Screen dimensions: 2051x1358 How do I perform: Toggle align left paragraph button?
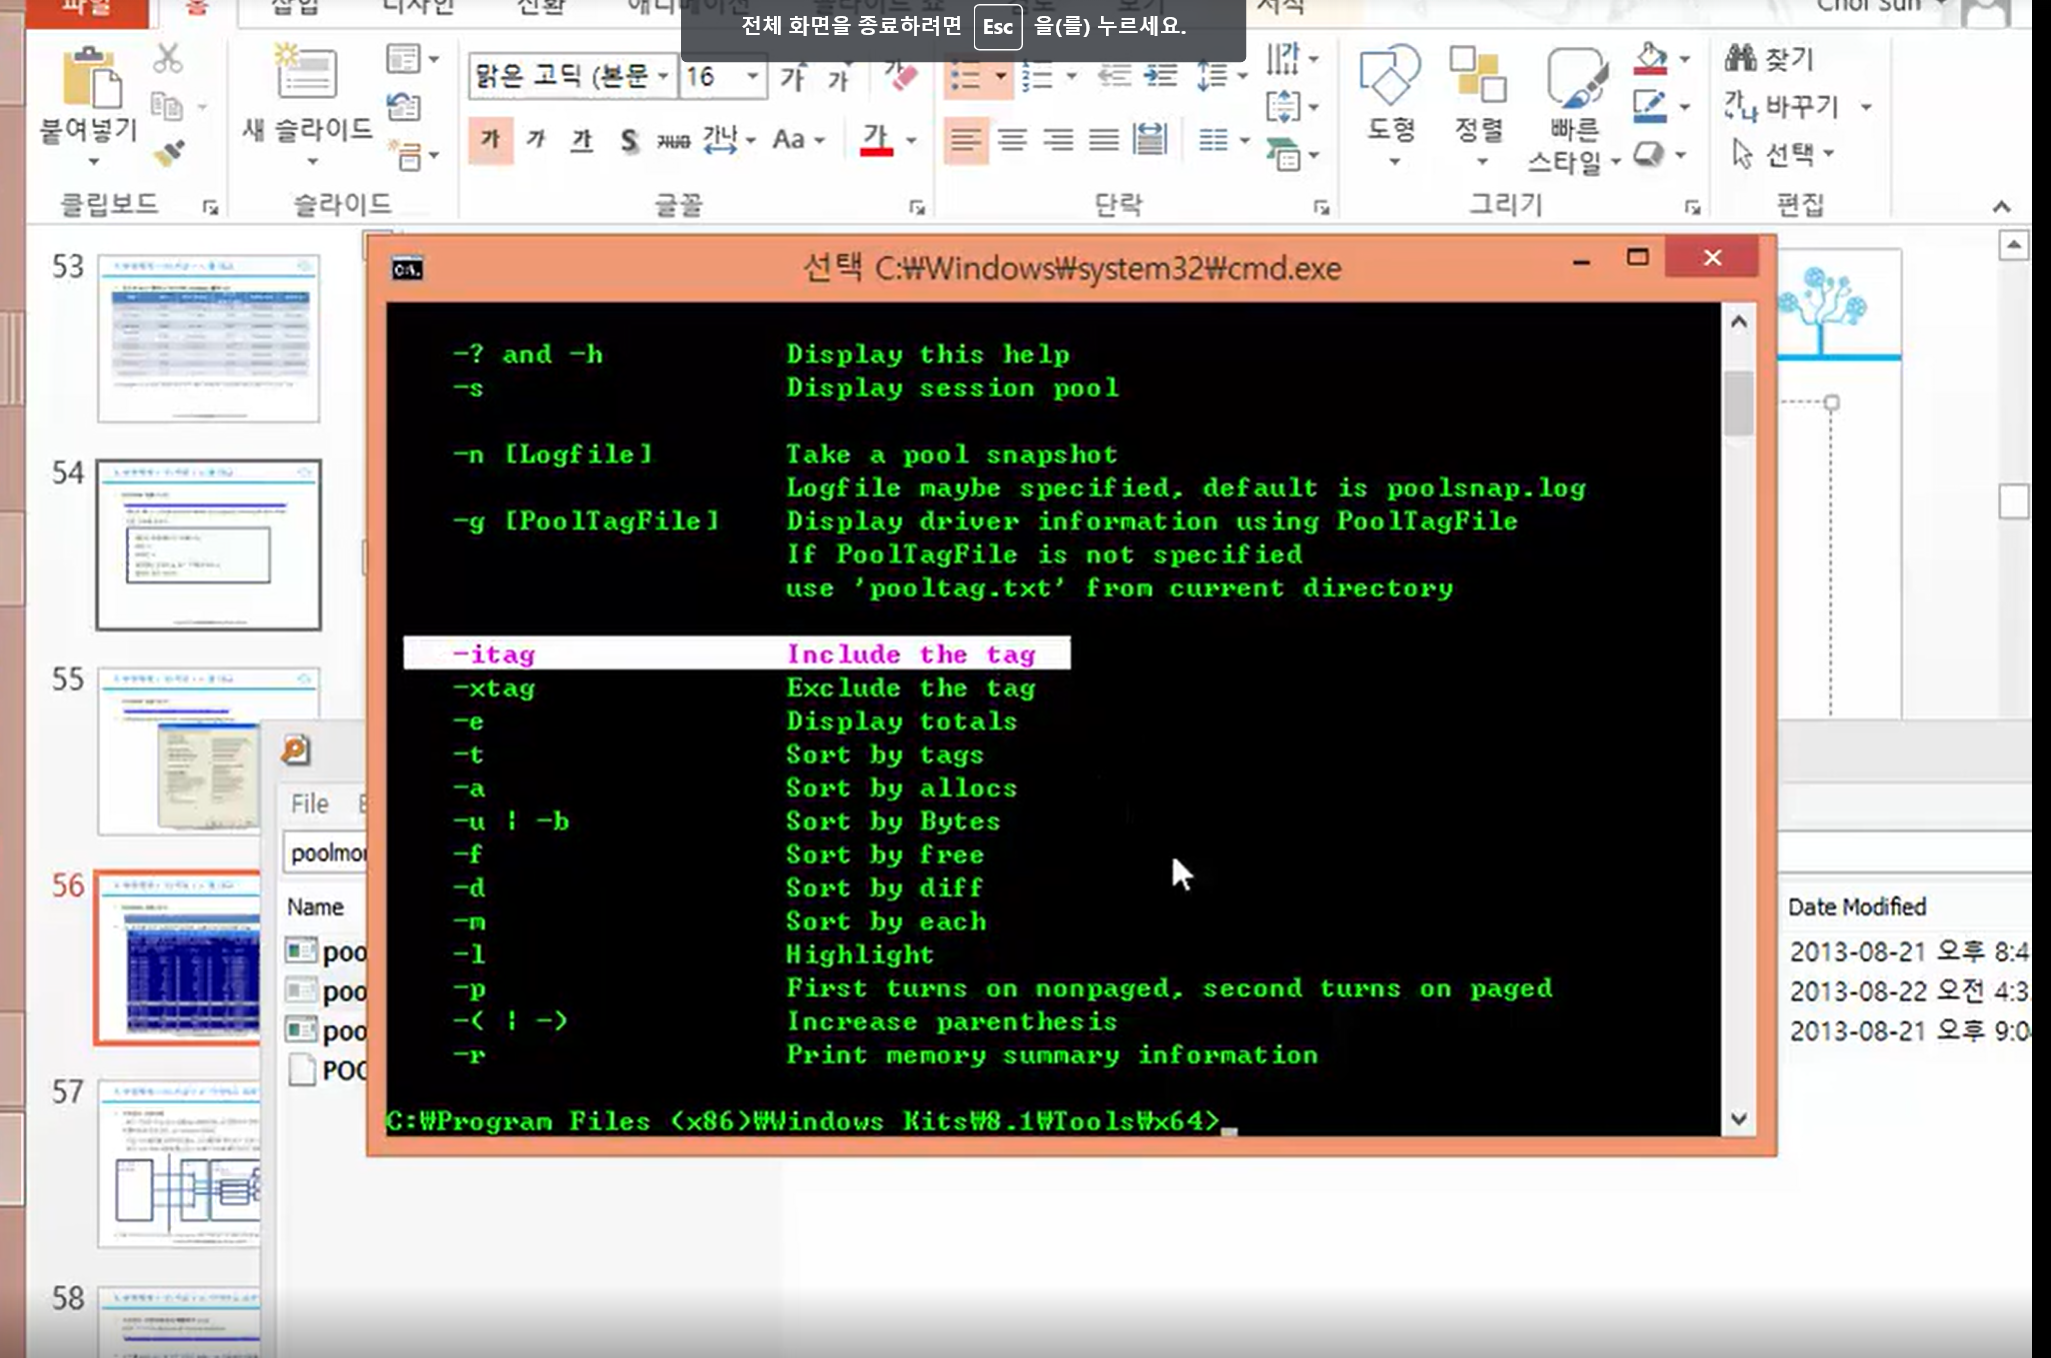point(965,139)
